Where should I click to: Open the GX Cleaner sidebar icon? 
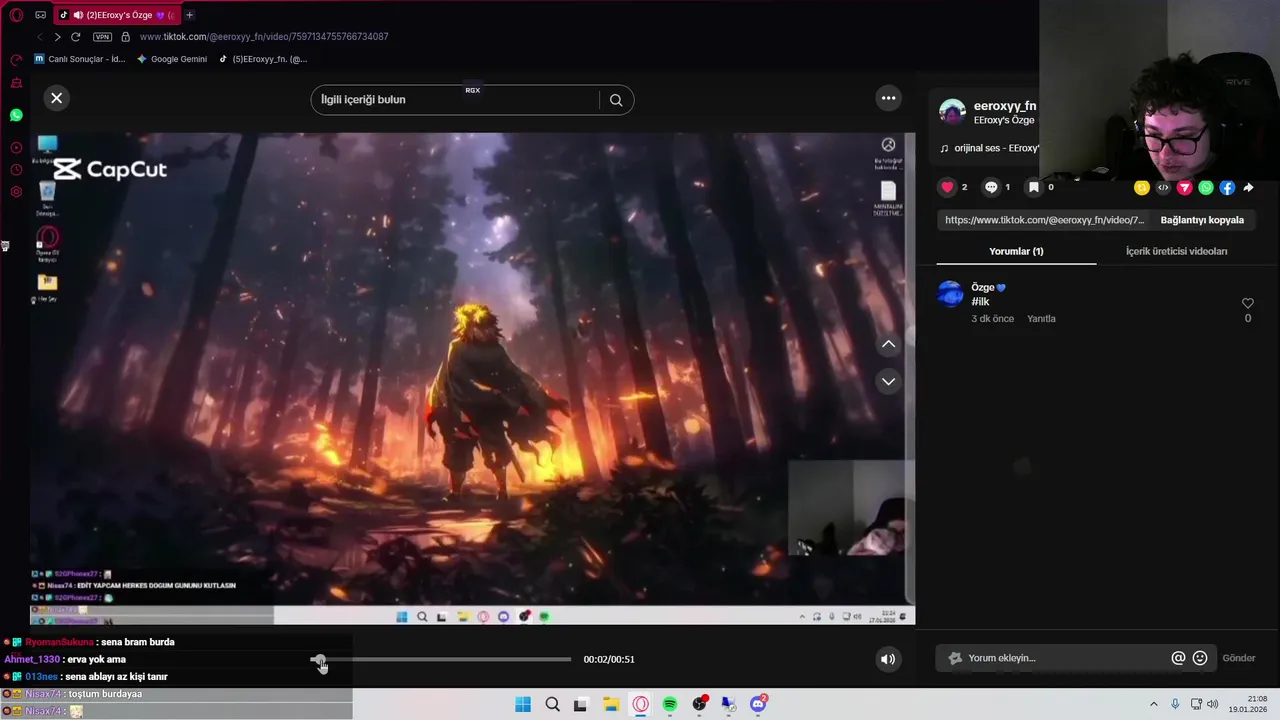tap(16, 83)
